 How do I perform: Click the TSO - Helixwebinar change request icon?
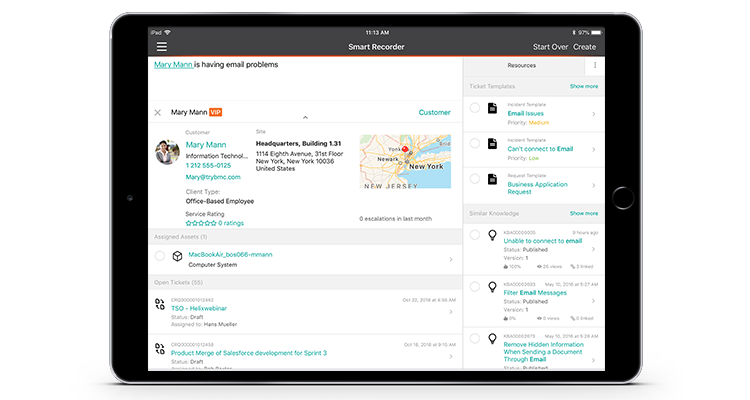tap(160, 306)
